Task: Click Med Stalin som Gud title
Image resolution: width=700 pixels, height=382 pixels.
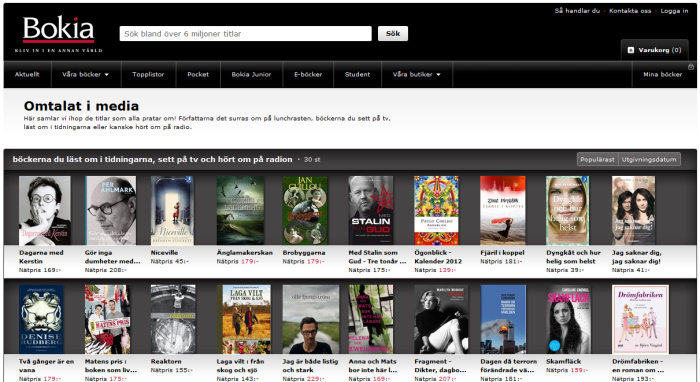Action: point(377,257)
